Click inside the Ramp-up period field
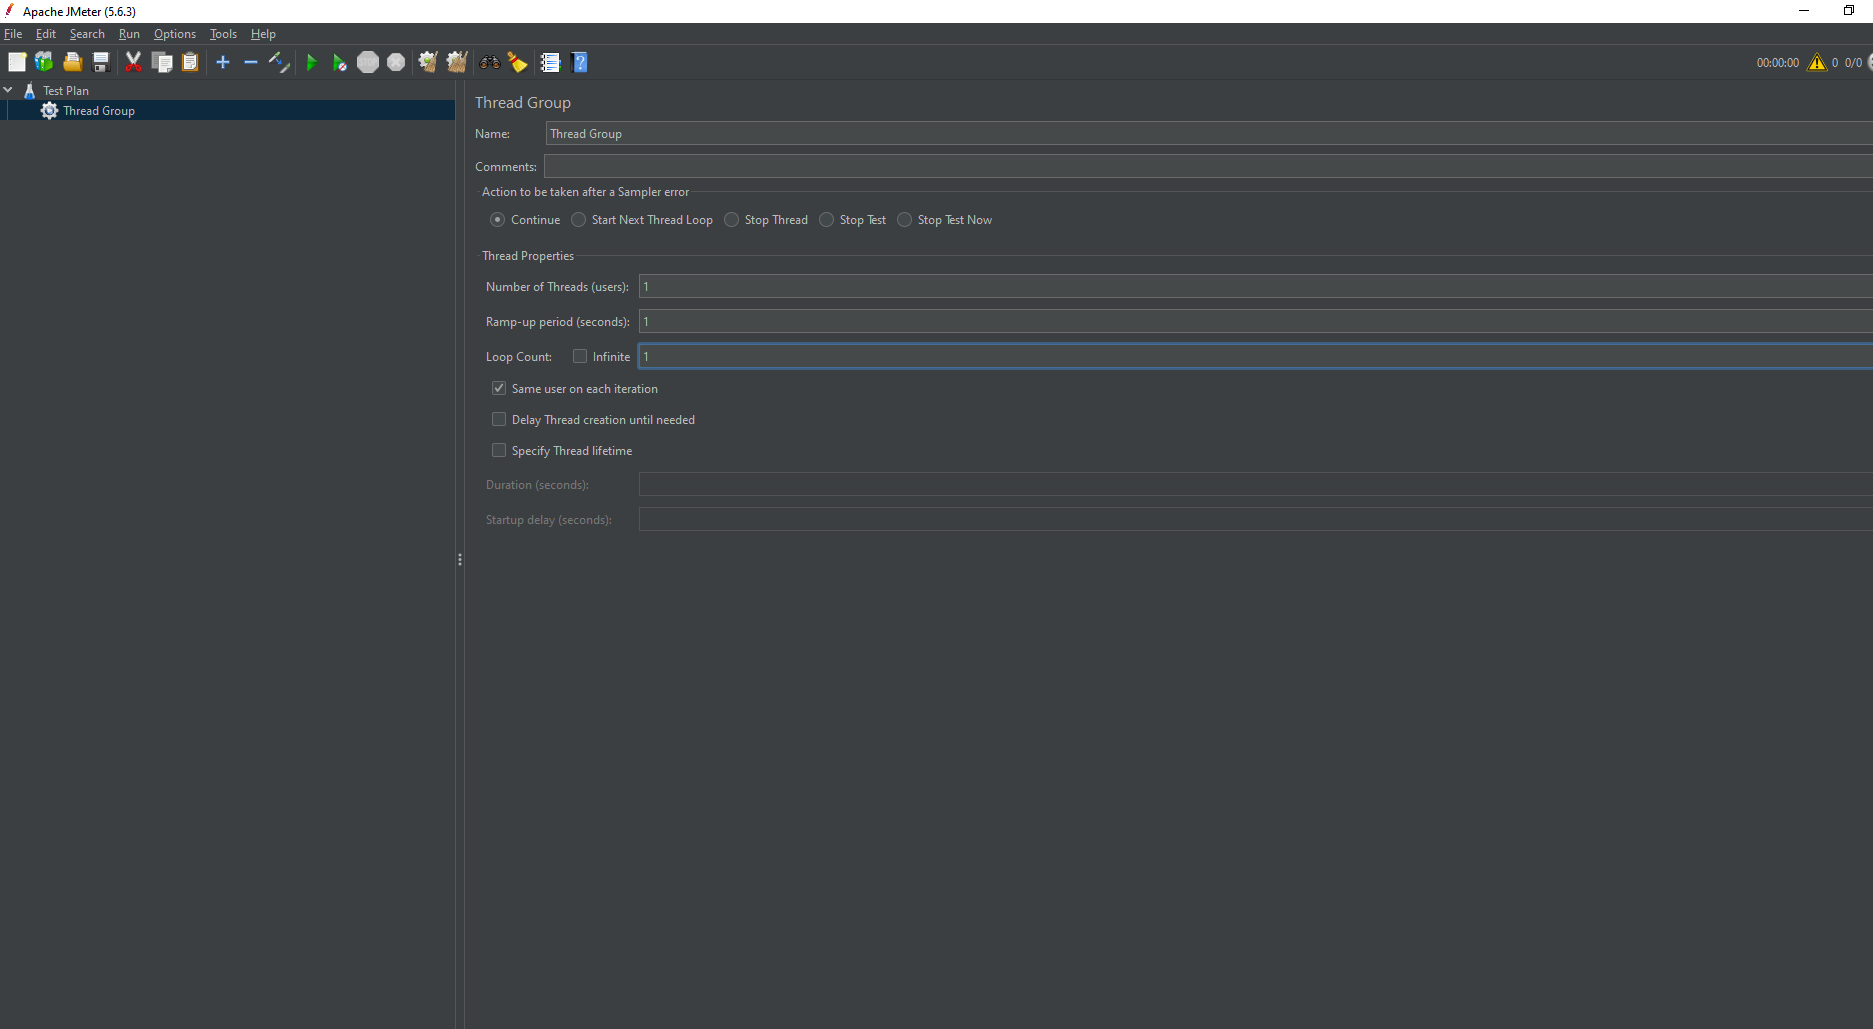Screen dimensions: 1873x1029 point(900,321)
